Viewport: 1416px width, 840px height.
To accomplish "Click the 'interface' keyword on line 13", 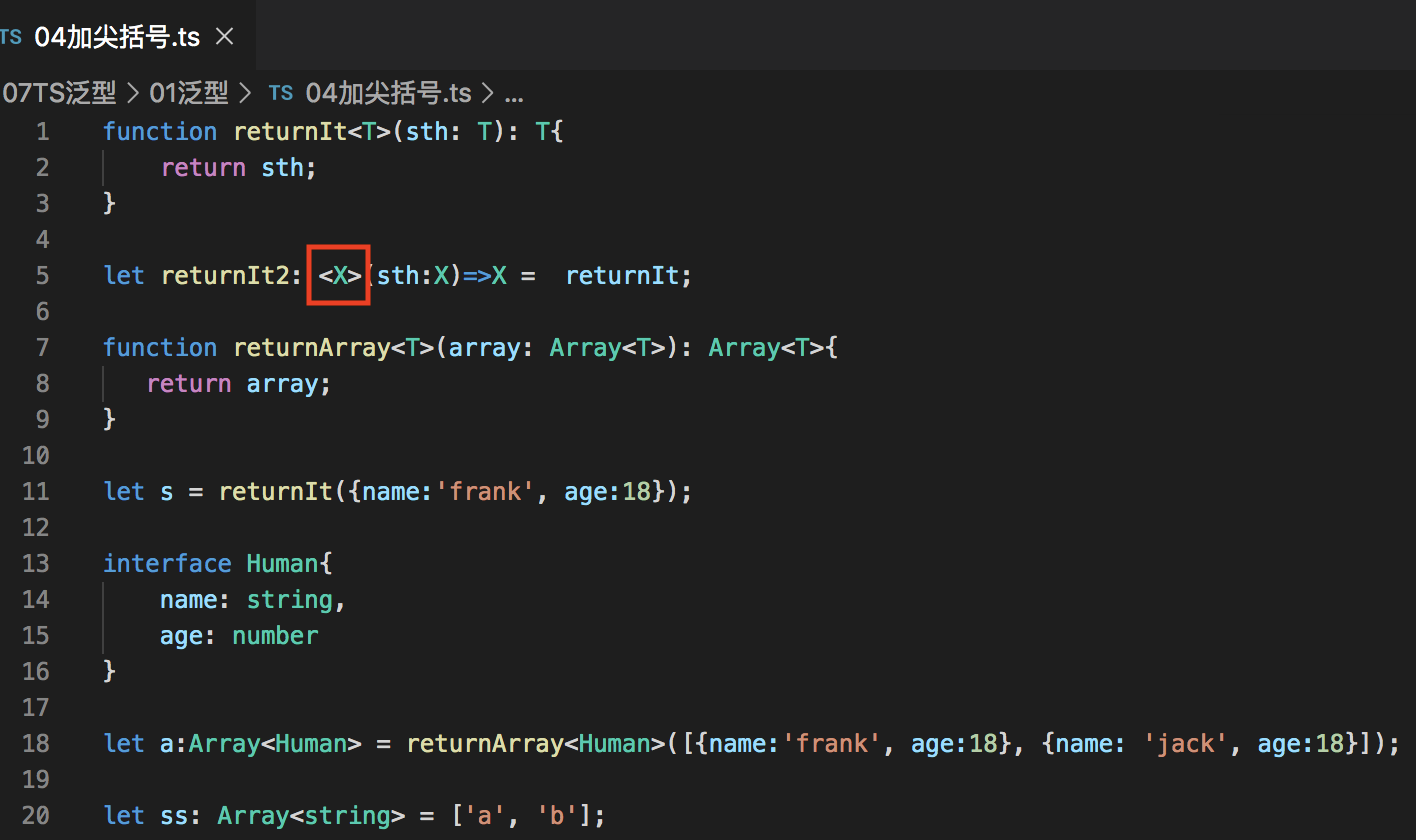I will tap(167, 563).
